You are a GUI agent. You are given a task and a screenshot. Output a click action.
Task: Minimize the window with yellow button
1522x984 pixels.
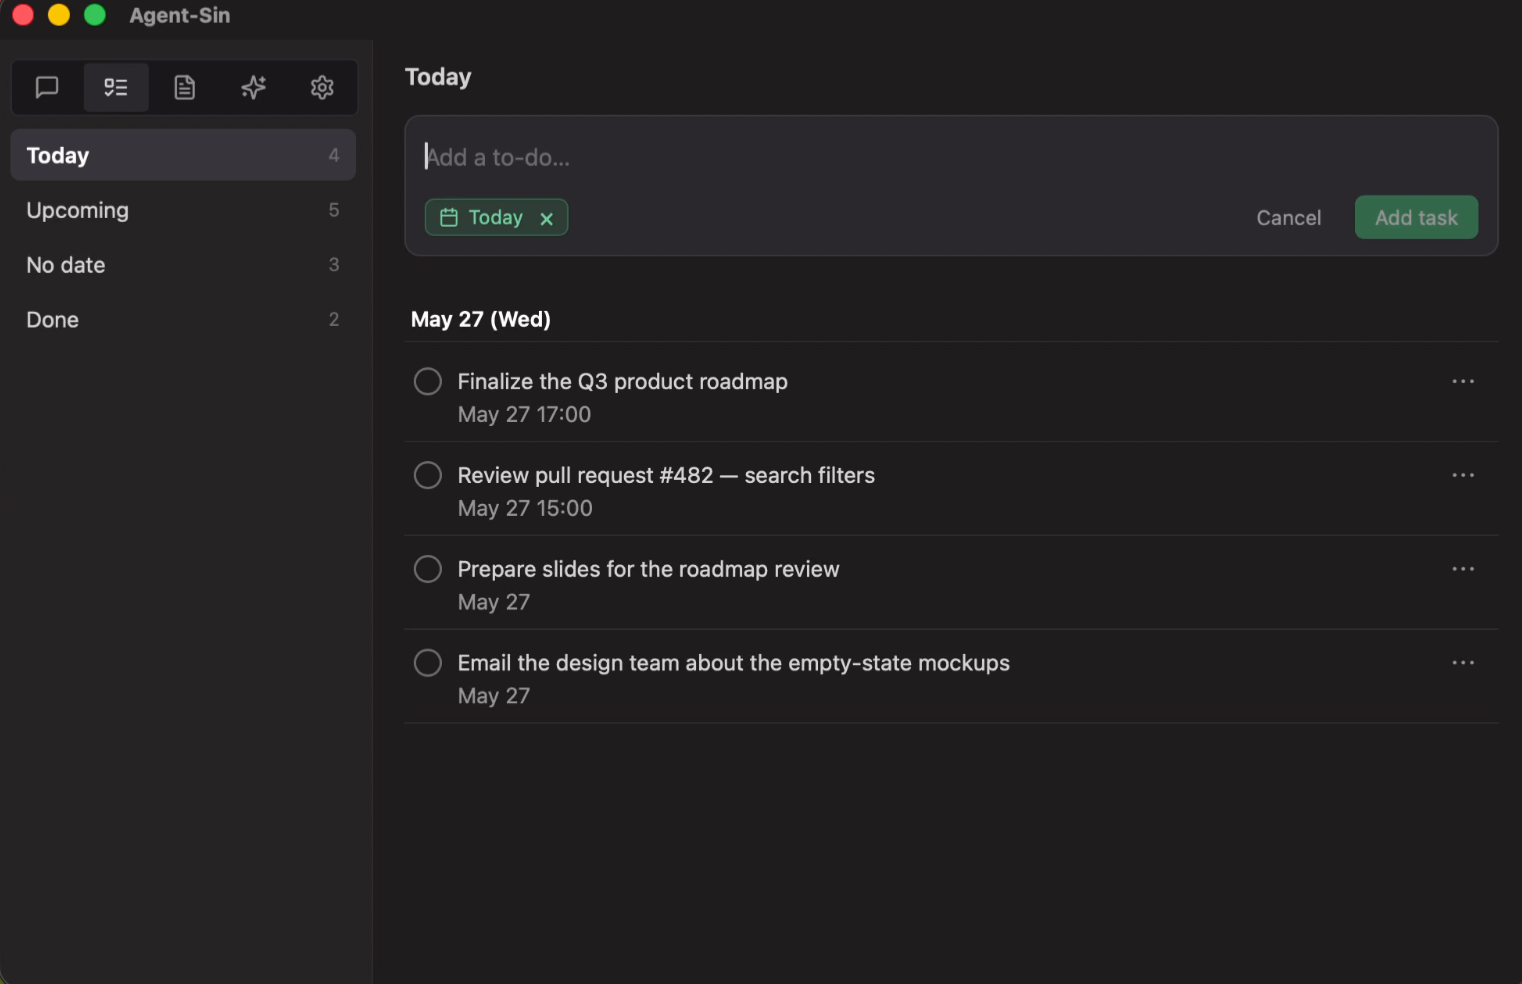[59, 15]
